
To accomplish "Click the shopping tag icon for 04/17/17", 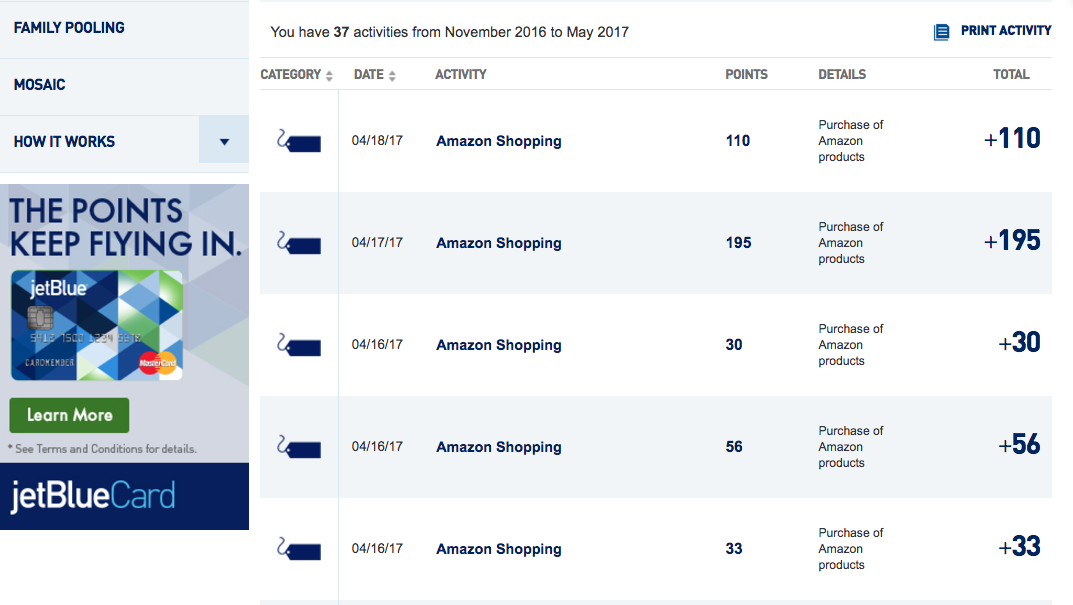I will [x=299, y=243].
